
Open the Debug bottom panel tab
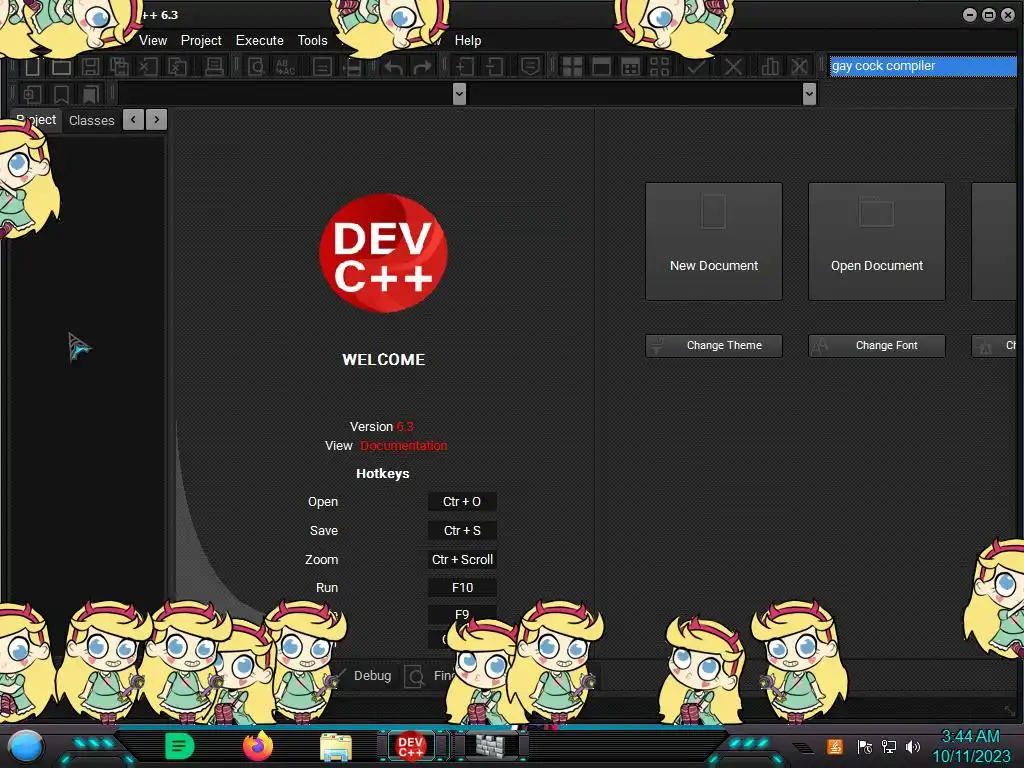point(372,676)
